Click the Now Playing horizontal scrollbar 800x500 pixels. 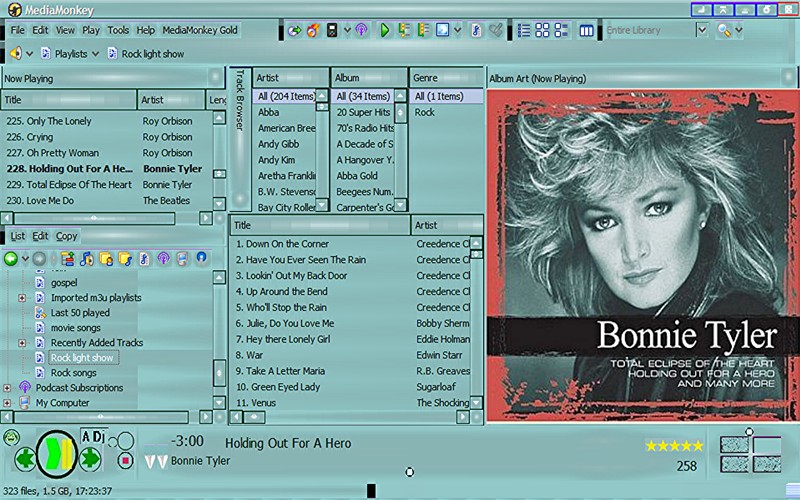tap(94, 218)
